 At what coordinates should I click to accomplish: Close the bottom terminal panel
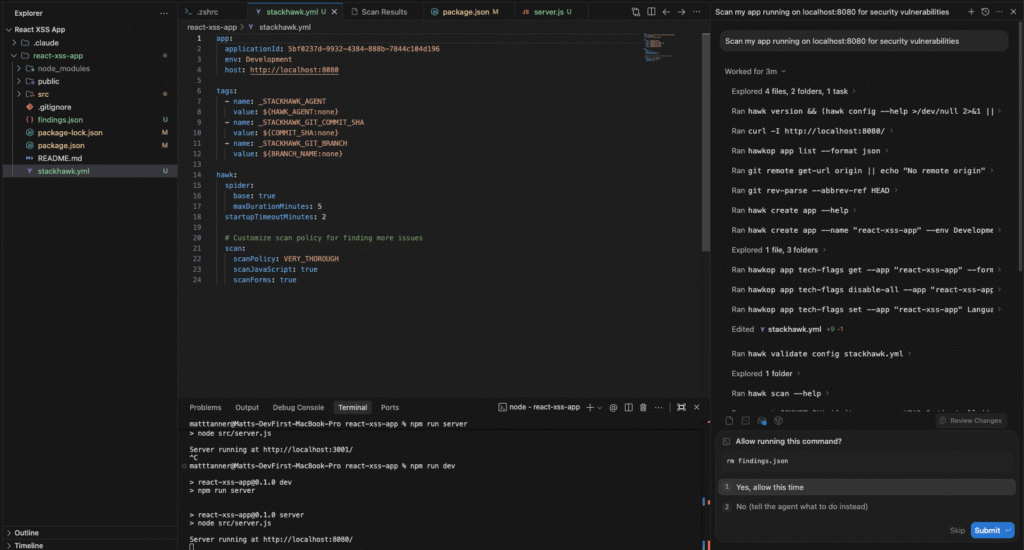pyautogui.click(x=696, y=408)
